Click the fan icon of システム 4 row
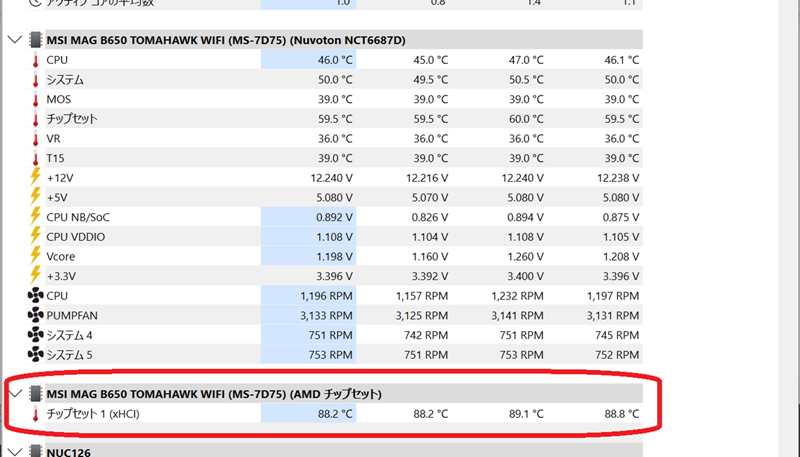Image resolution: width=800 pixels, height=457 pixels. [35, 335]
